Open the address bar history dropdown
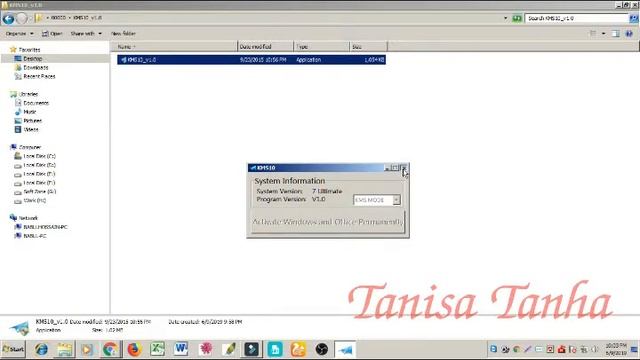This screenshot has width=640, height=360. 505,18
